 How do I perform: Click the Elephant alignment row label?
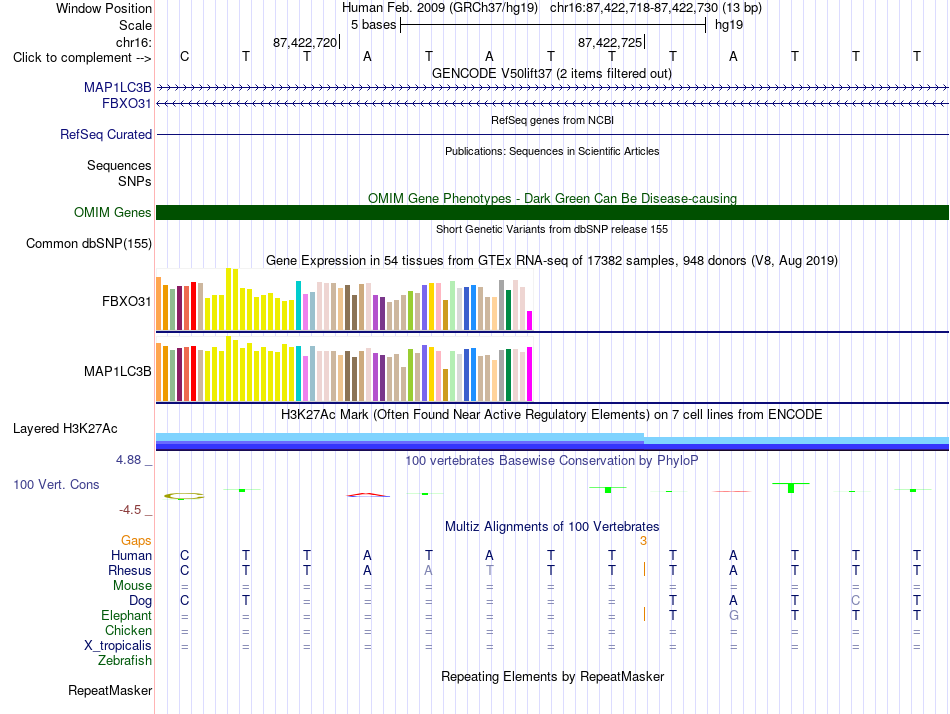126,615
